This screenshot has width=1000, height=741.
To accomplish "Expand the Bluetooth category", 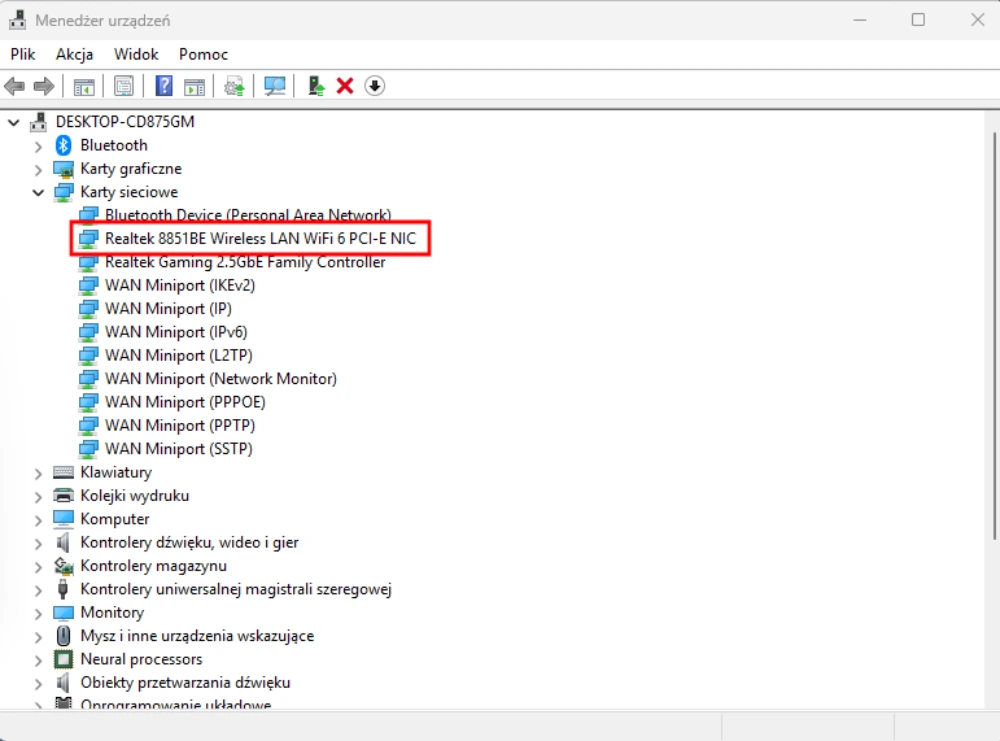I will point(38,146).
